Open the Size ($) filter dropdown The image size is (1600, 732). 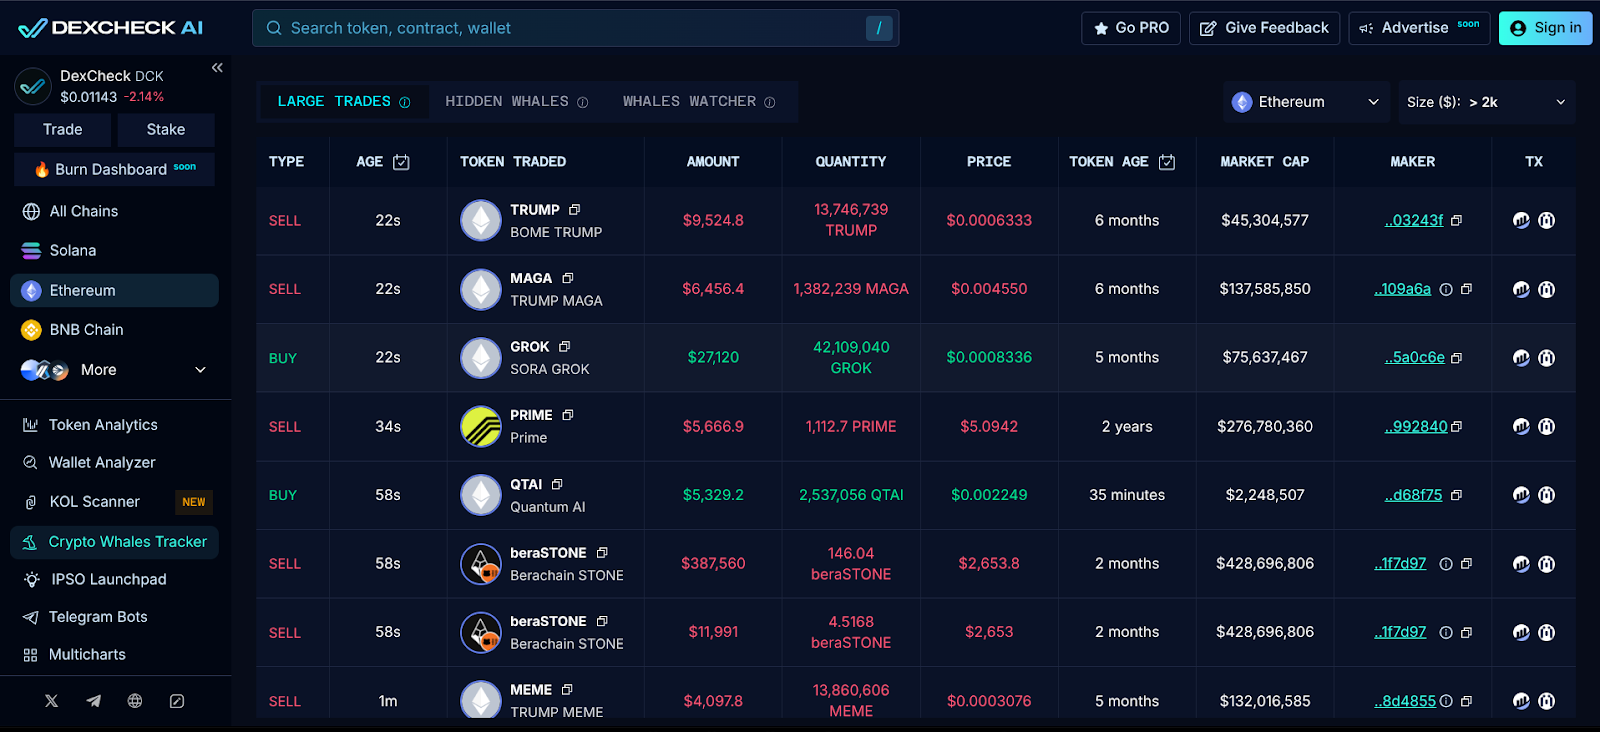pyautogui.click(x=1486, y=102)
